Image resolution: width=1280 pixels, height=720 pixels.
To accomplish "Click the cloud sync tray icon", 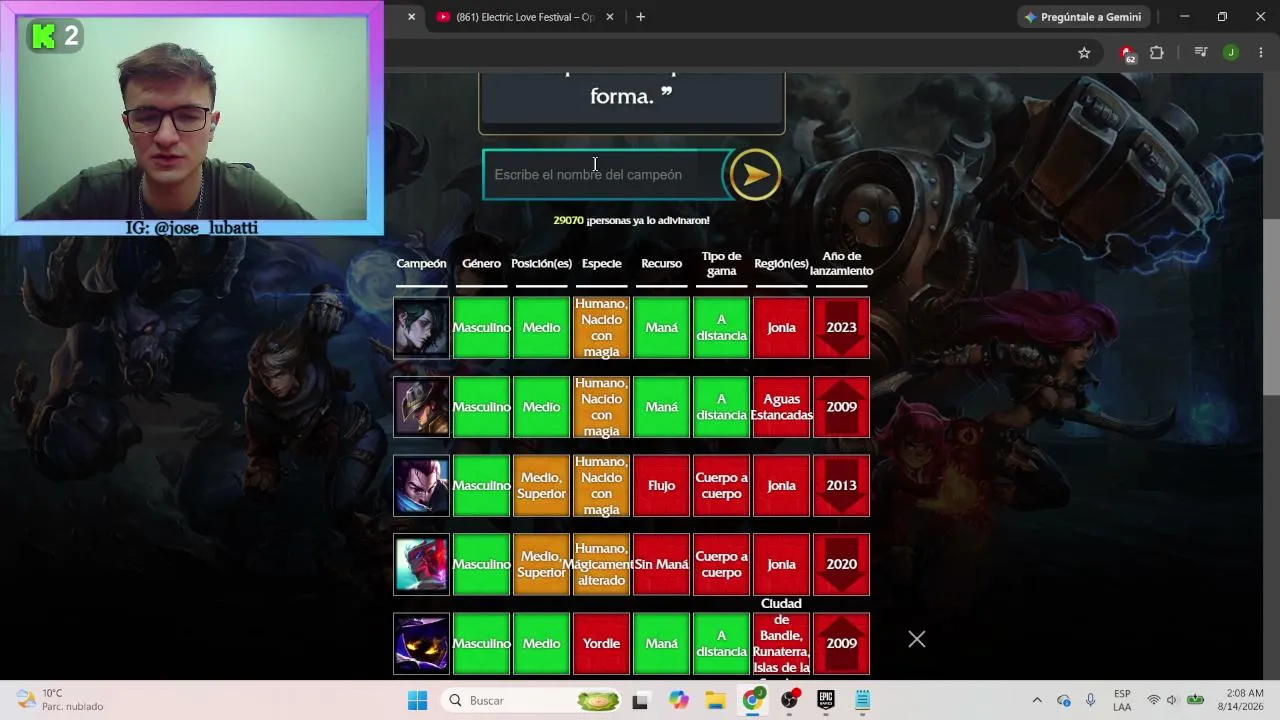I will click(1064, 700).
